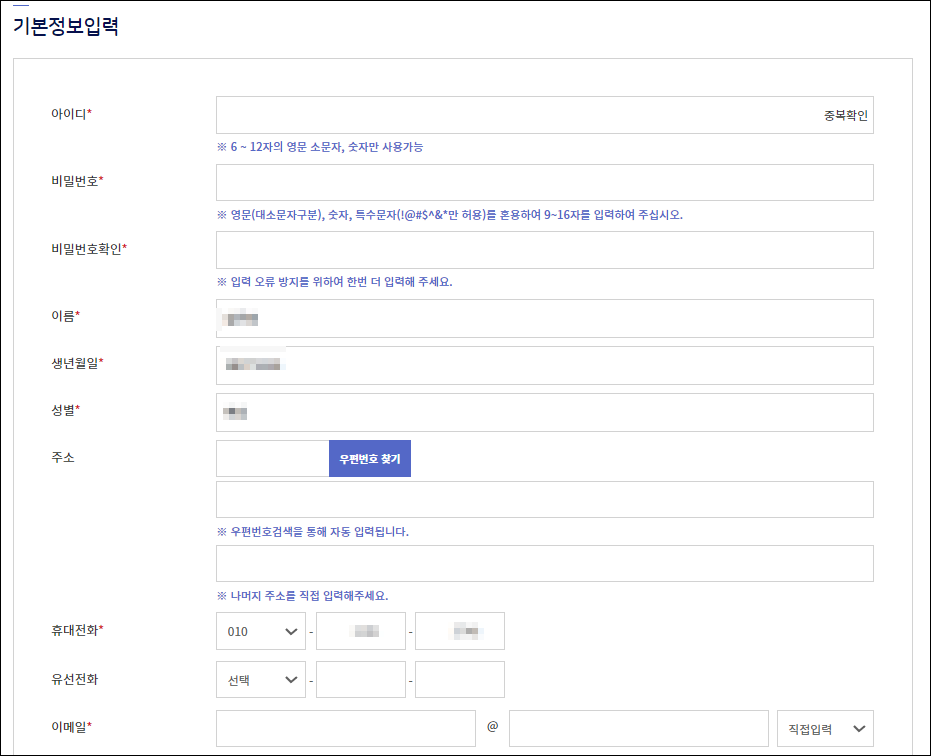The height and width of the screenshot is (756, 931).
Task: Click the 성별 gender input field
Action: (x=544, y=412)
